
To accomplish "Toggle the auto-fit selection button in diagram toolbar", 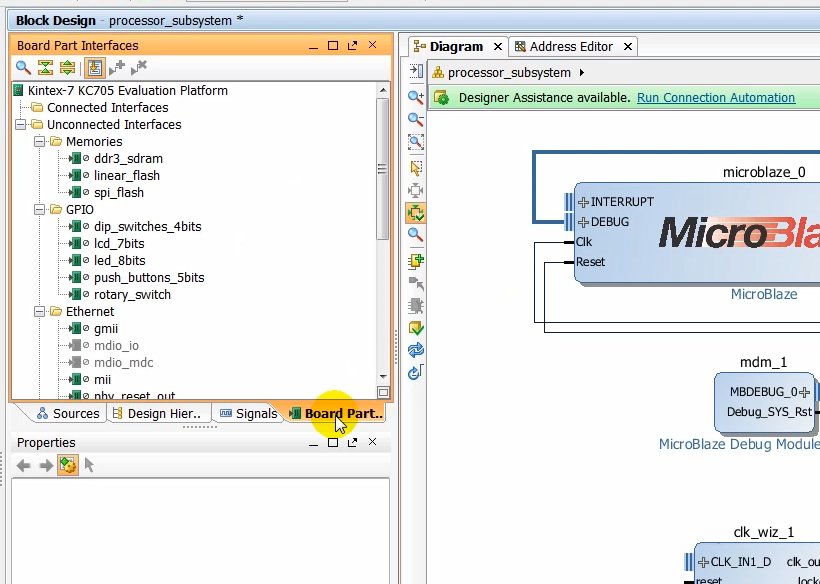I will [x=416, y=213].
